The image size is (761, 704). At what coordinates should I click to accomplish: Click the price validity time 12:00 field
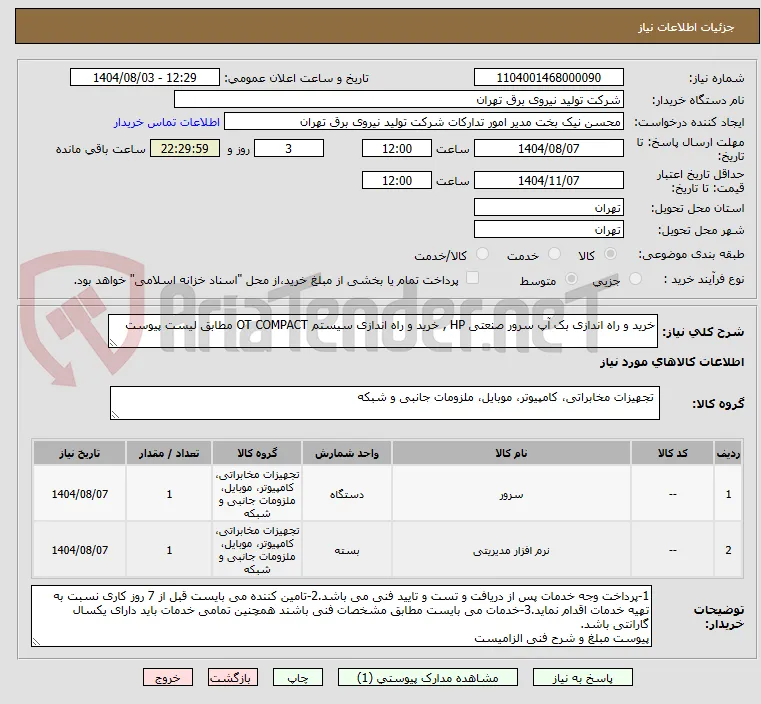[x=397, y=180]
